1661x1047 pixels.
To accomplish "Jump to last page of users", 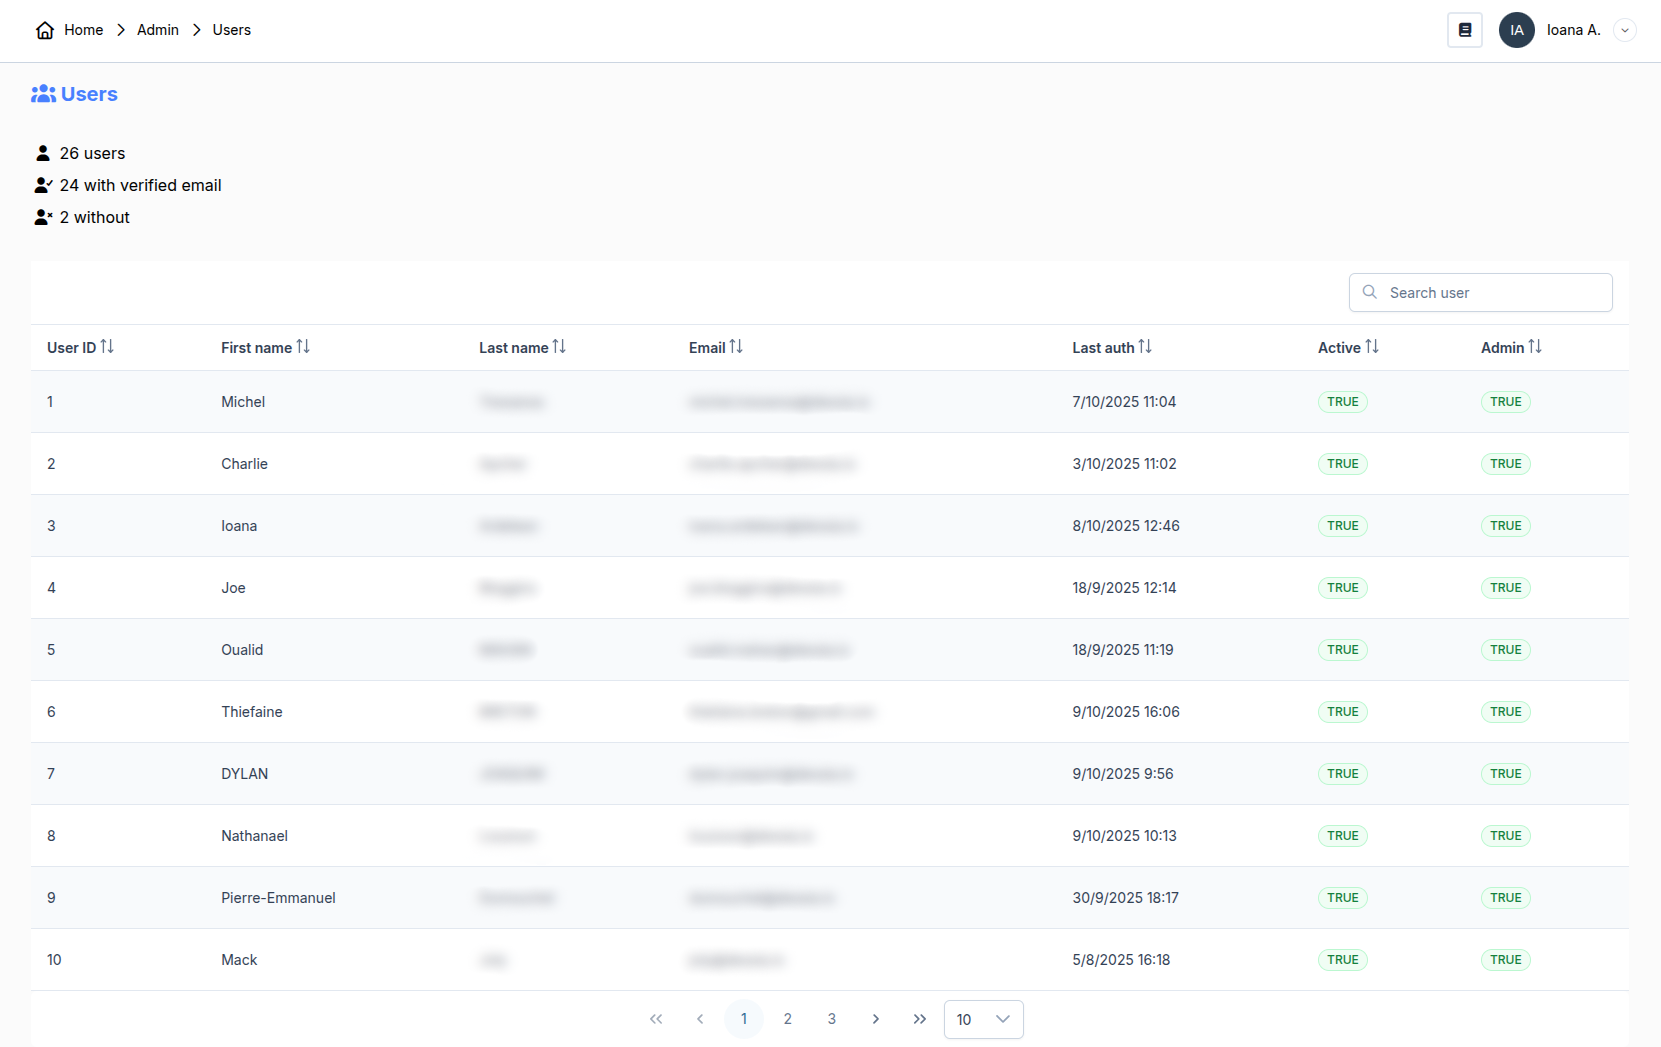I will (919, 1019).
